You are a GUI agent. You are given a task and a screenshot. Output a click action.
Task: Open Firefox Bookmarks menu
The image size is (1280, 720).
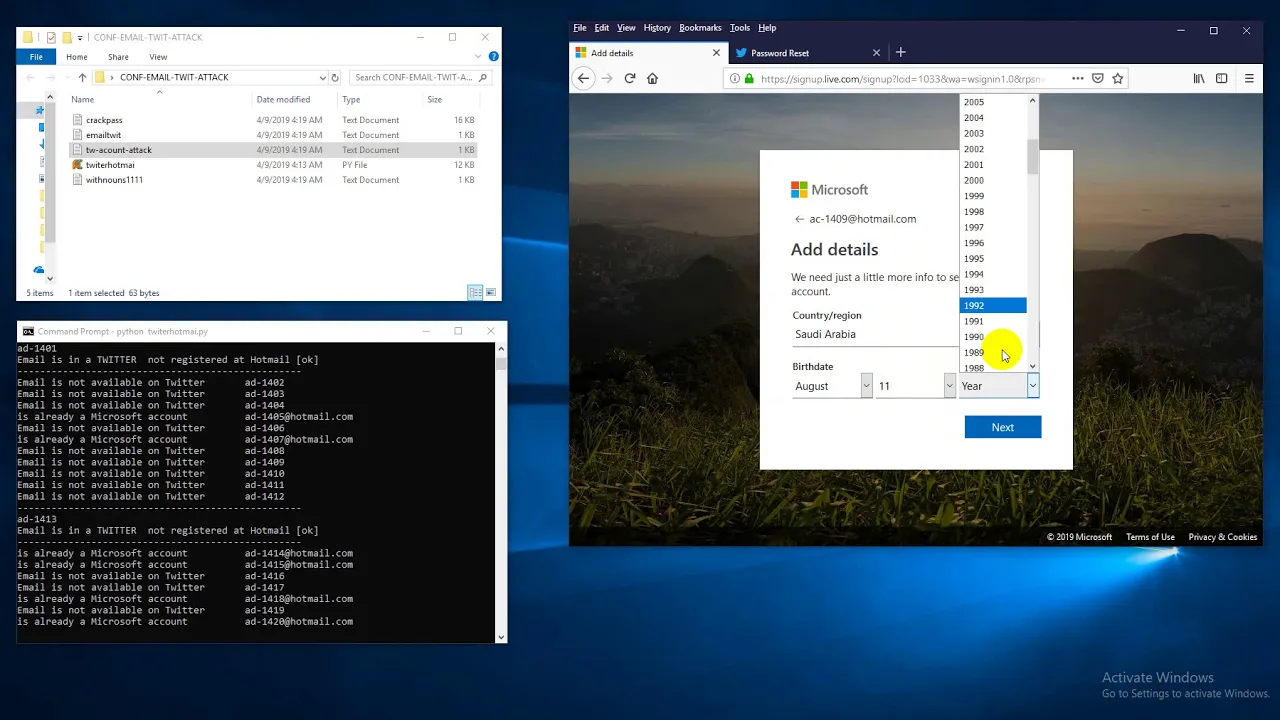tap(700, 28)
